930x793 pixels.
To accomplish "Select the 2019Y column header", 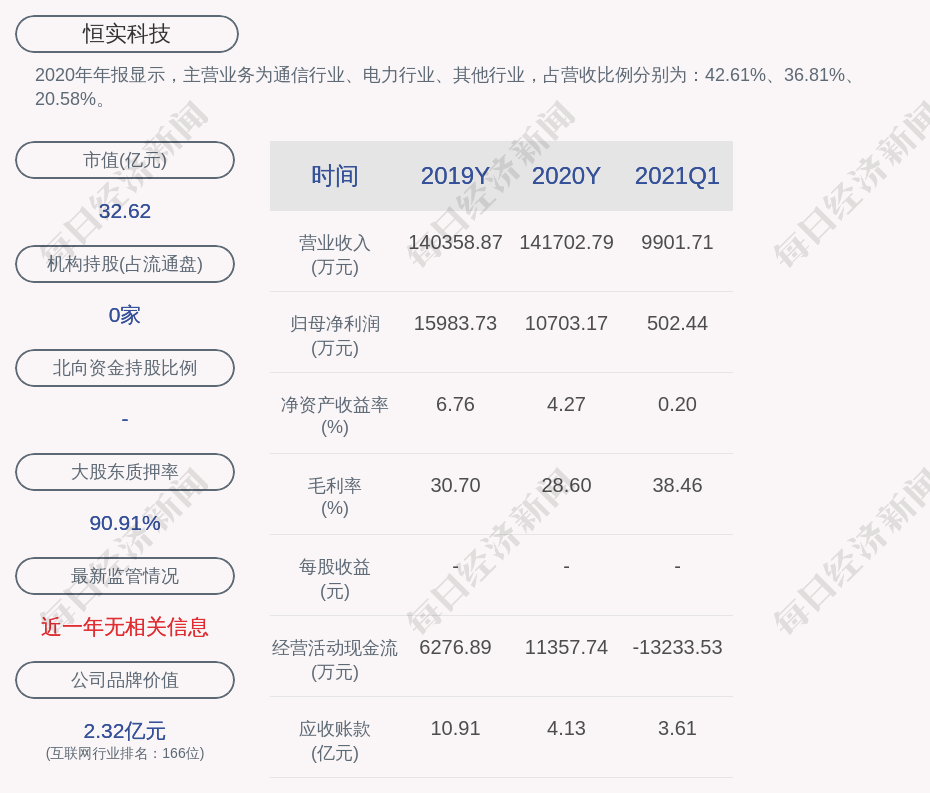I will tap(455, 176).
